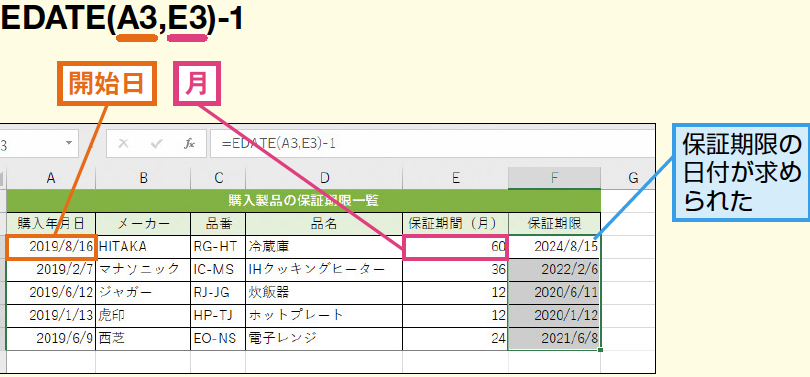Image resolution: width=810 pixels, height=377 pixels.
Task: Select column F header
Action: (554, 178)
